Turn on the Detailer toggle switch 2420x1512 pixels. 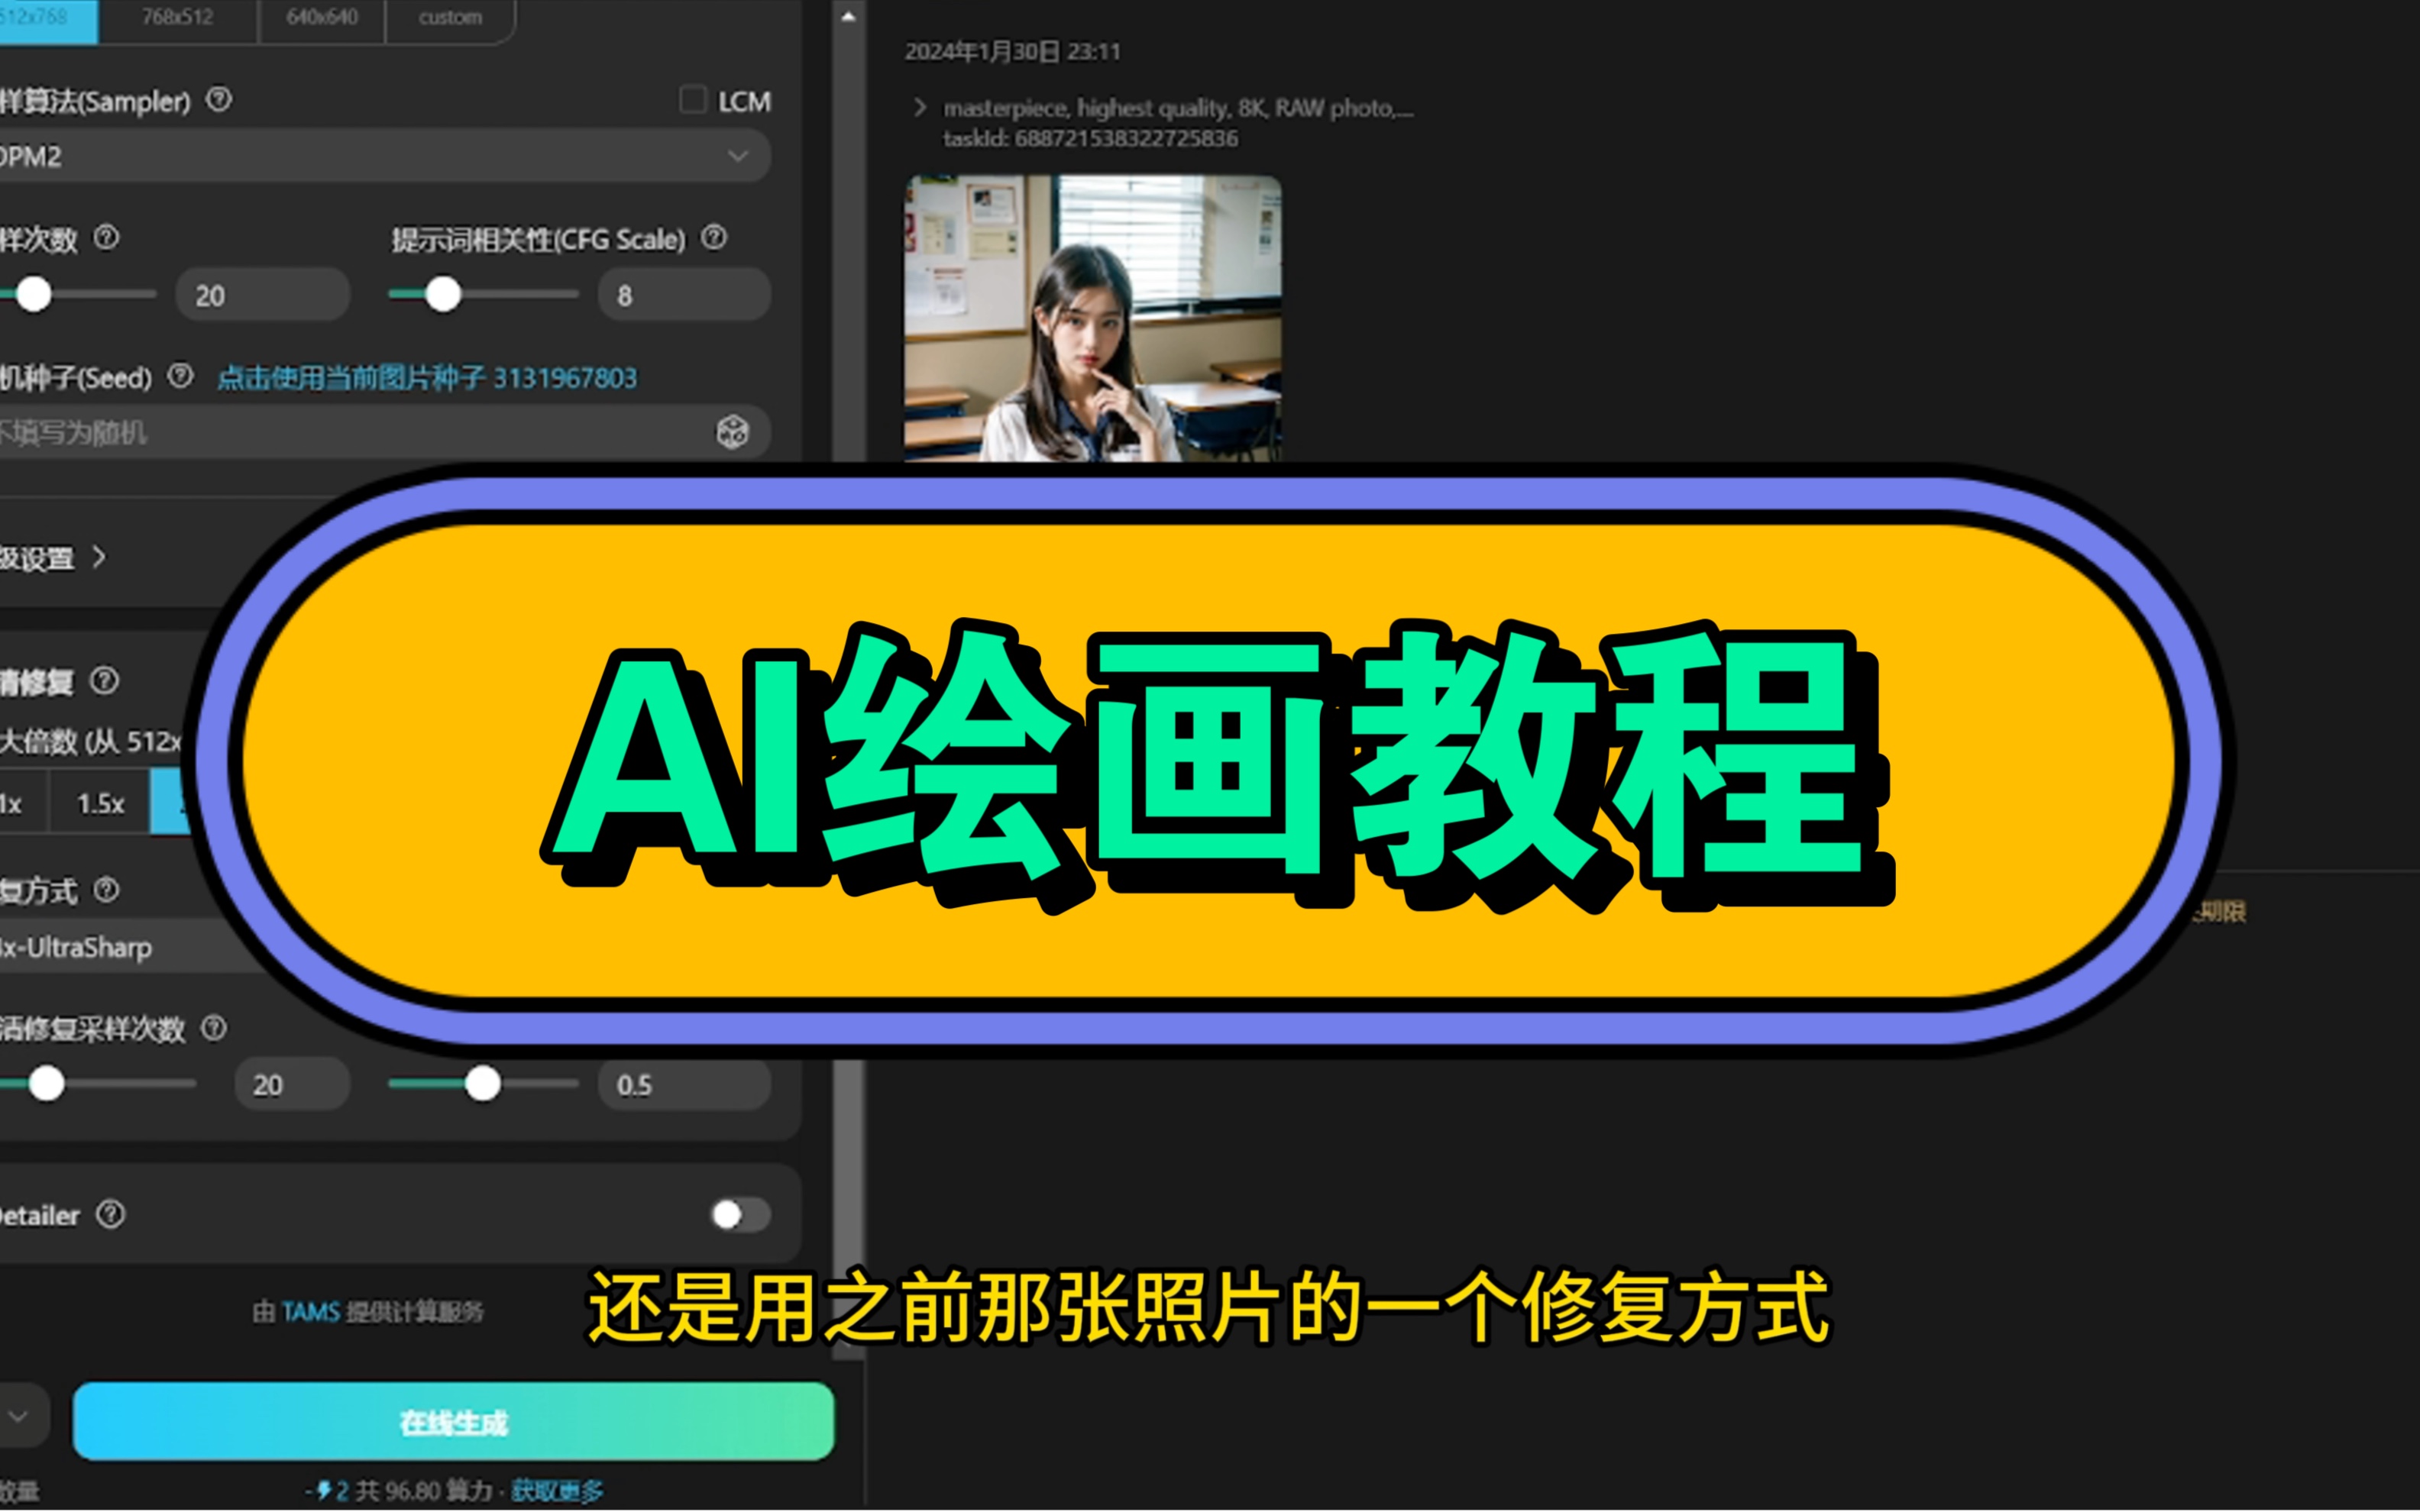click(737, 1213)
